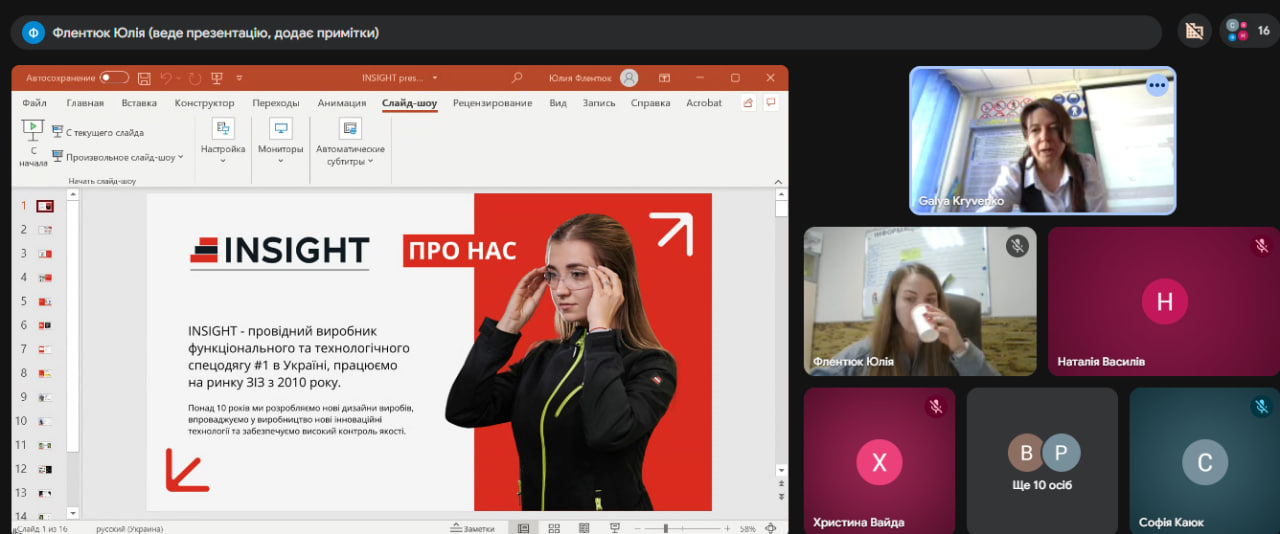Image resolution: width=1280 pixels, height=534 pixels.
Task: Select the Слайд-шоу ribbon tab
Action: tap(409, 103)
